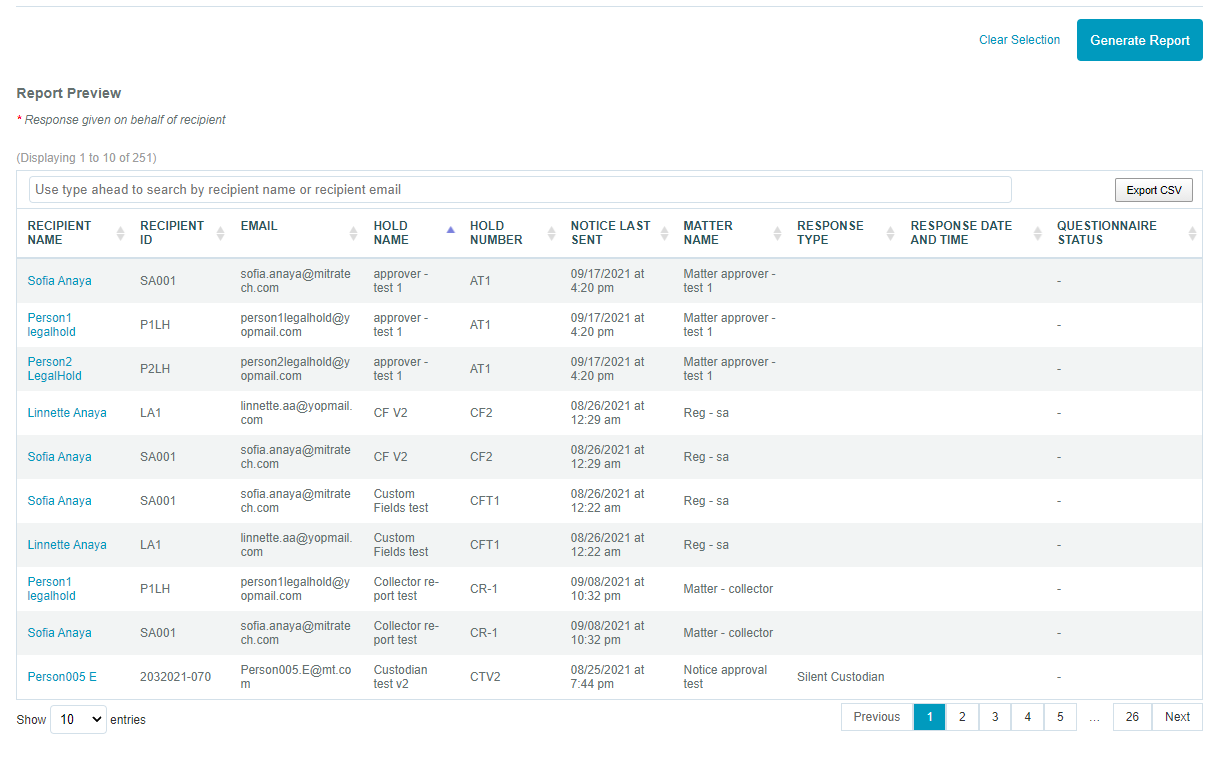Sort by Notice Last Sent arrows
1230x763 pixels.
click(x=665, y=233)
